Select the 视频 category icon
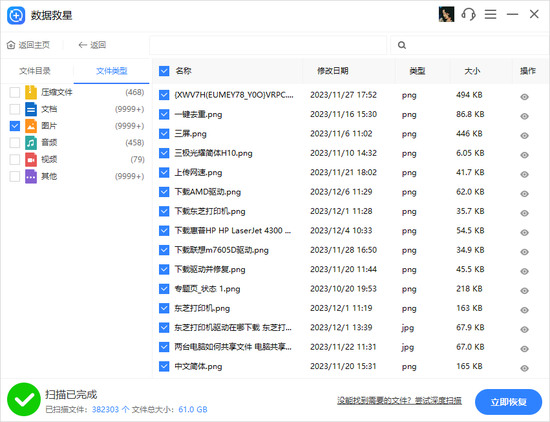This screenshot has width=550, height=422. (31, 159)
